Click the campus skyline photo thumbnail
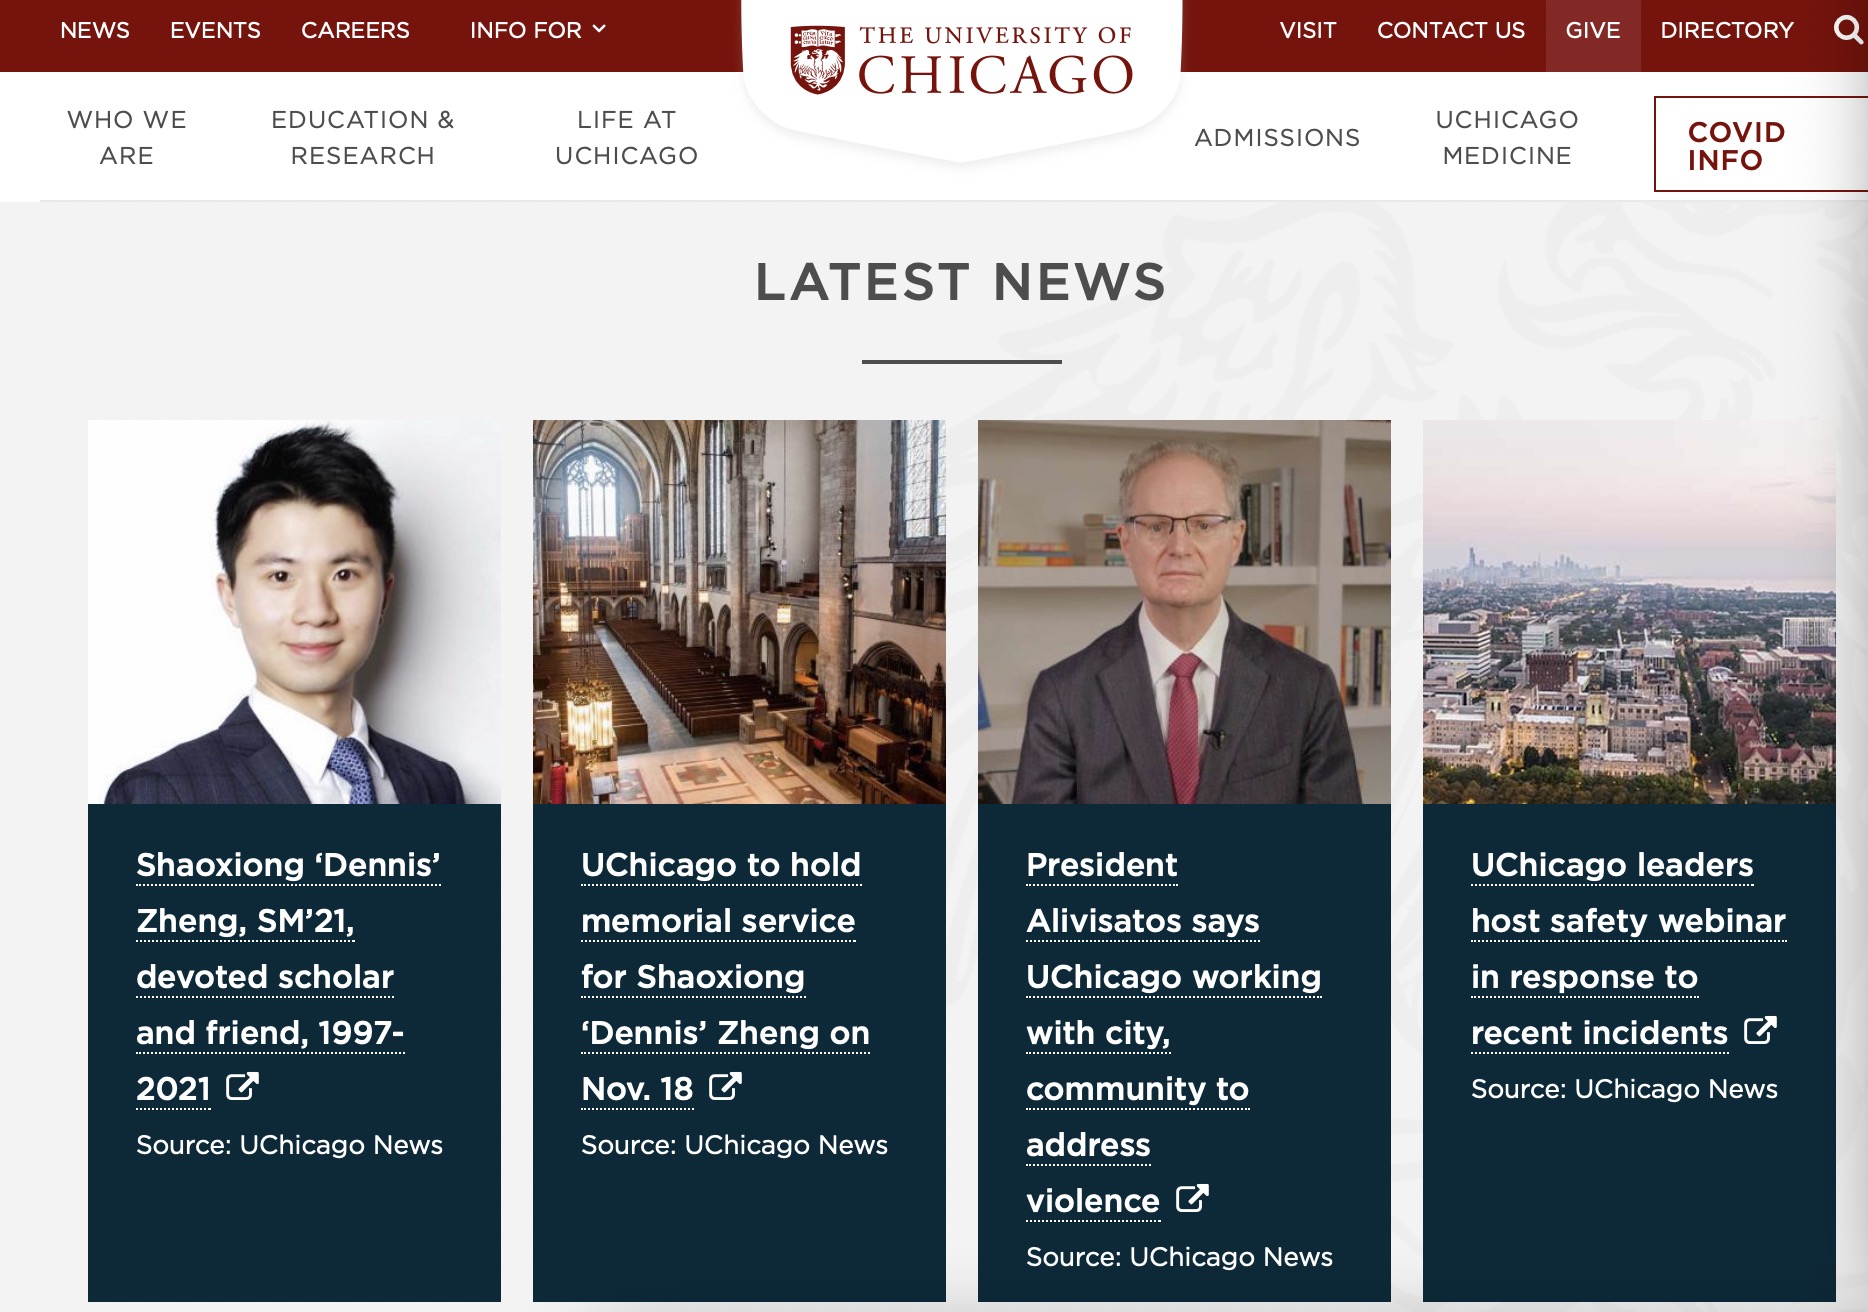Image resolution: width=1868 pixels, height=1312 pixels. 1629,612
